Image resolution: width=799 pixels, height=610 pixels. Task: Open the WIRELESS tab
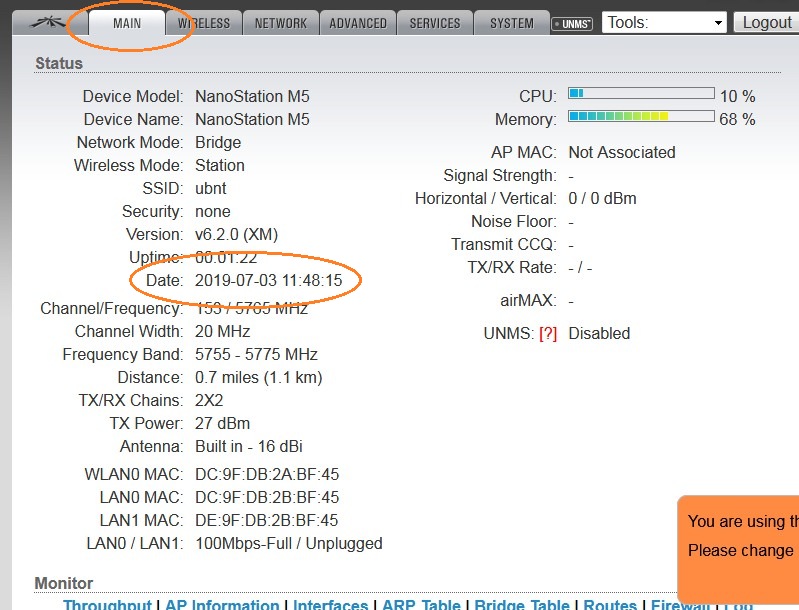204,23
